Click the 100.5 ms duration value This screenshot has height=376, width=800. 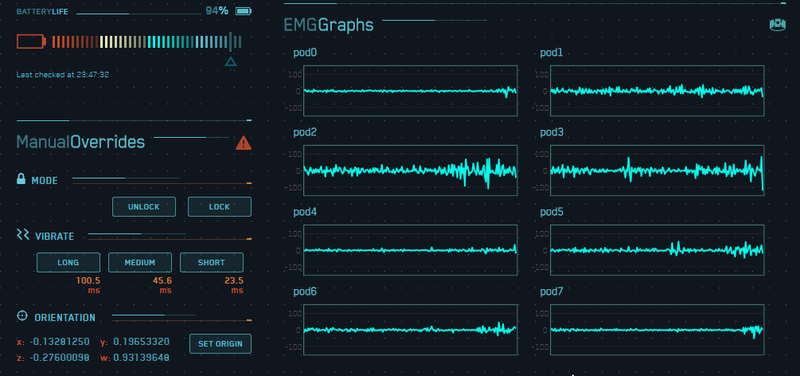88,285
